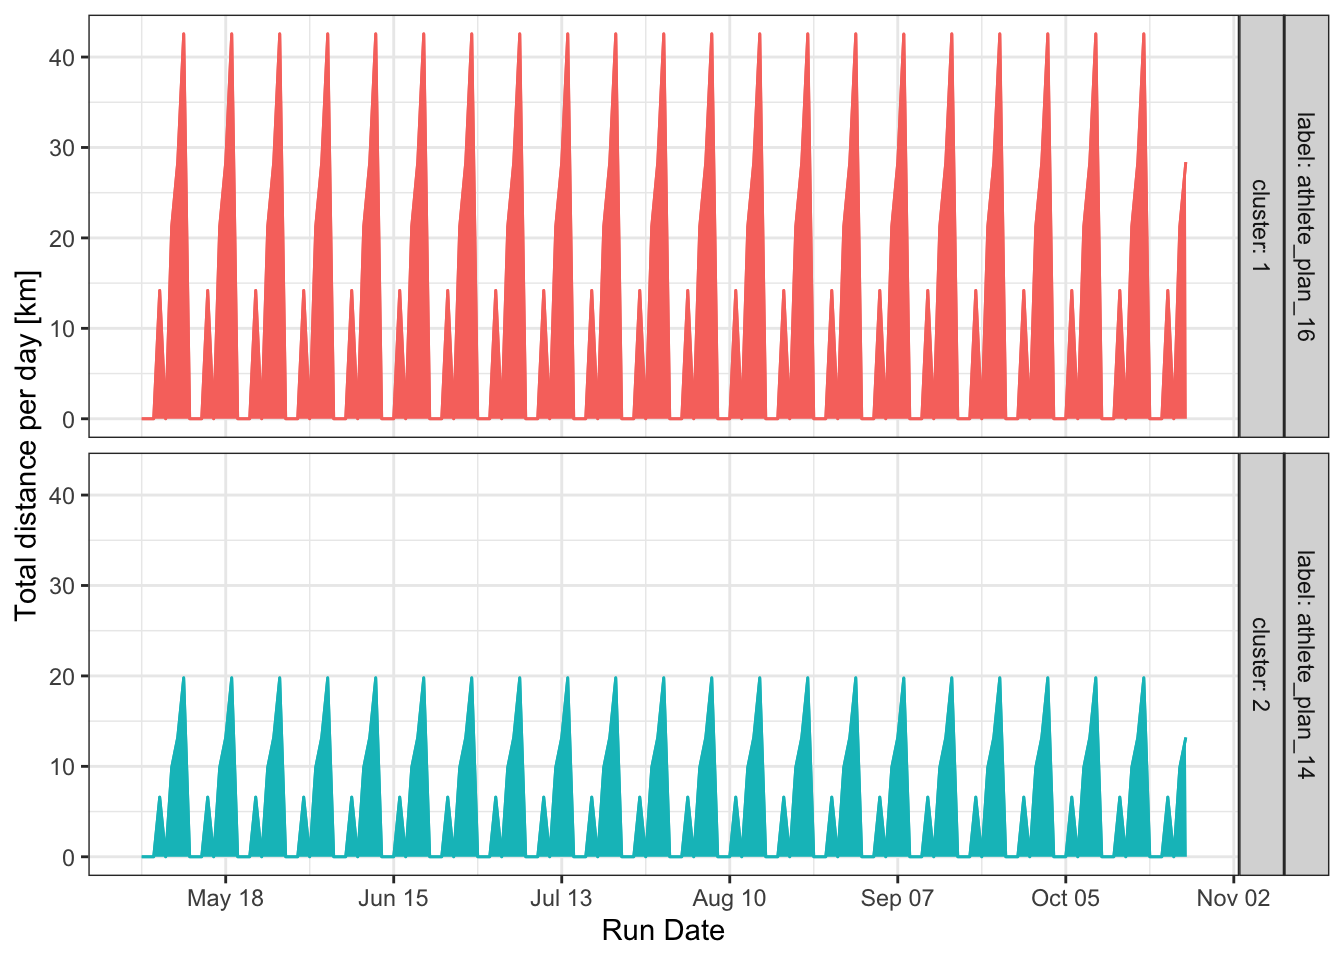The height and width of the screenshot is (960, 1344).
Task: Select the "Oct 05" date tick label
Action: 1065,898
